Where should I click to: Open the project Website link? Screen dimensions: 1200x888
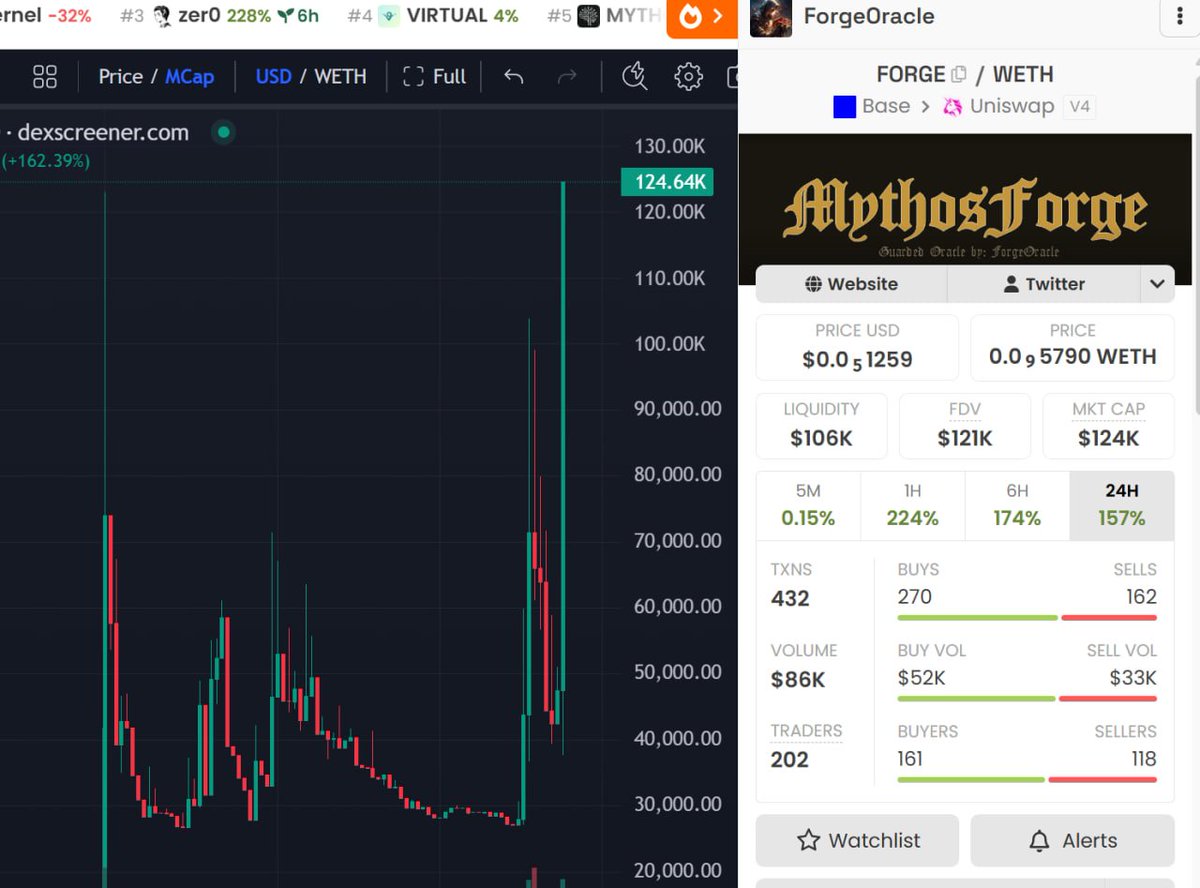(851, 284)
